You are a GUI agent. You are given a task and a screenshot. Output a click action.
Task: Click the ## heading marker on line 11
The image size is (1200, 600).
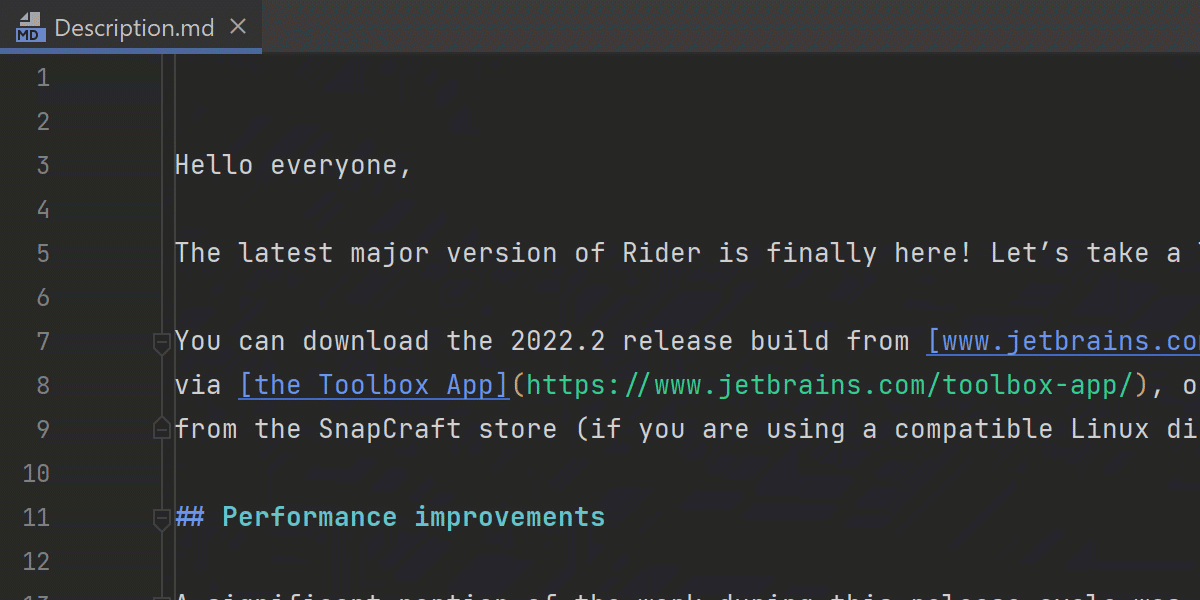click(x=190, y=517)
